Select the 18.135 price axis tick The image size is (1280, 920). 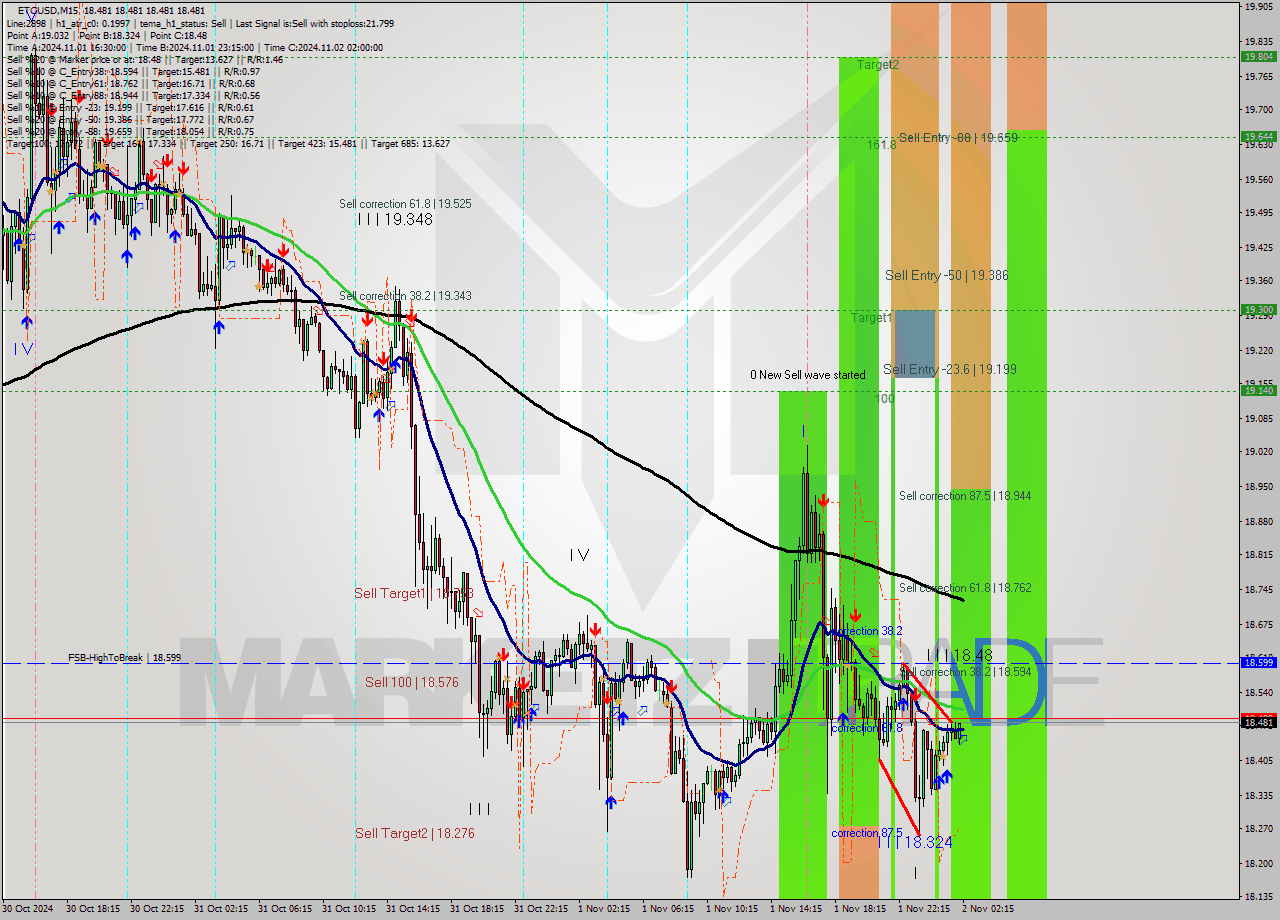click(1258, 897)
